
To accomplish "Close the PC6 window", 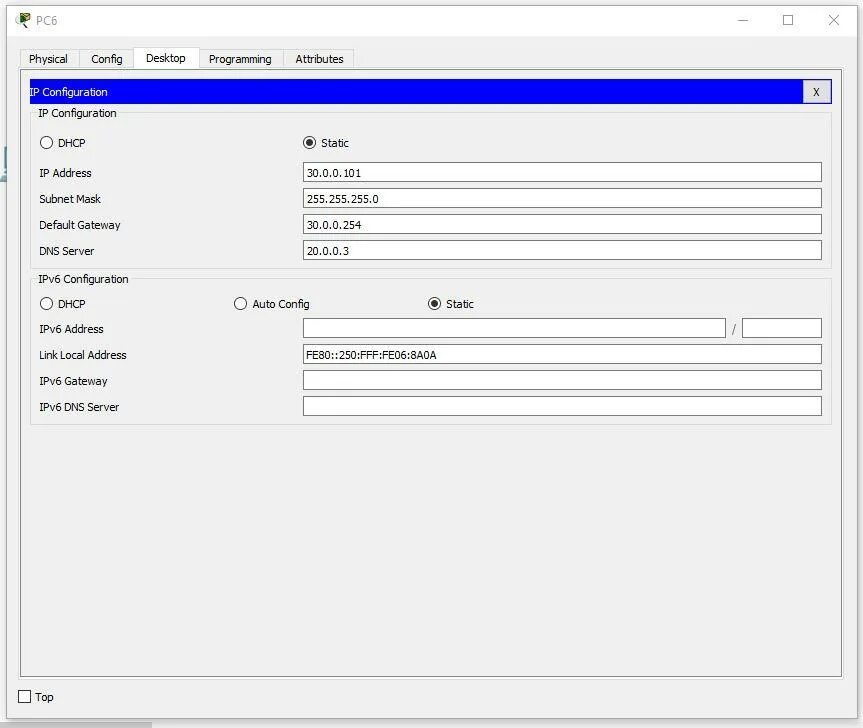I will point(833,20).
